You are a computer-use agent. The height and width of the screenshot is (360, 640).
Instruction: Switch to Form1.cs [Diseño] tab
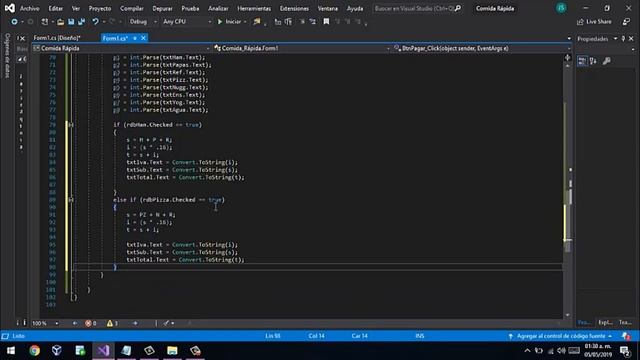coord(57,38)
